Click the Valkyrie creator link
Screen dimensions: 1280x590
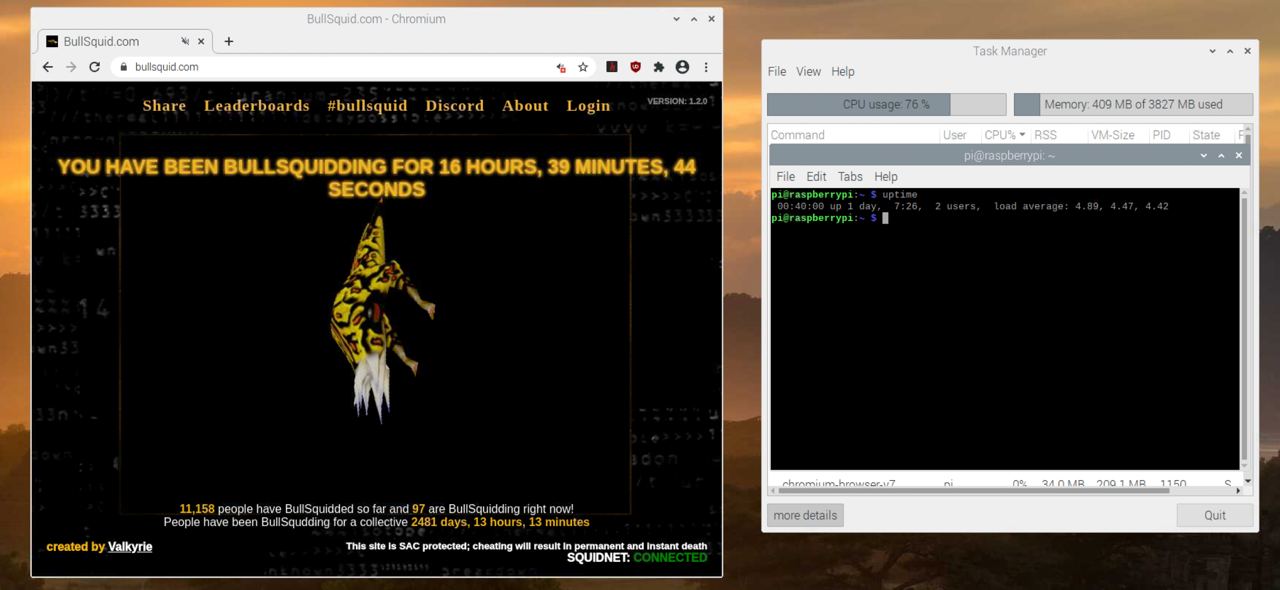[x=130, y=547]
